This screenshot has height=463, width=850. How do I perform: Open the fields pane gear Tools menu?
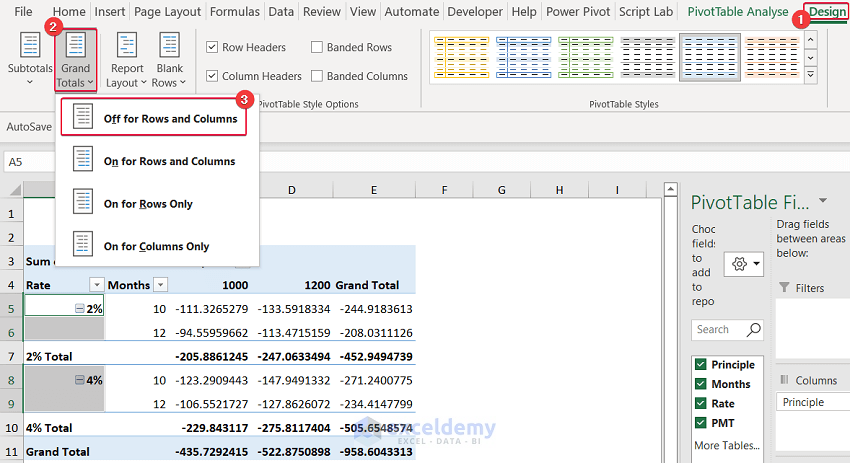click(744, 264)
